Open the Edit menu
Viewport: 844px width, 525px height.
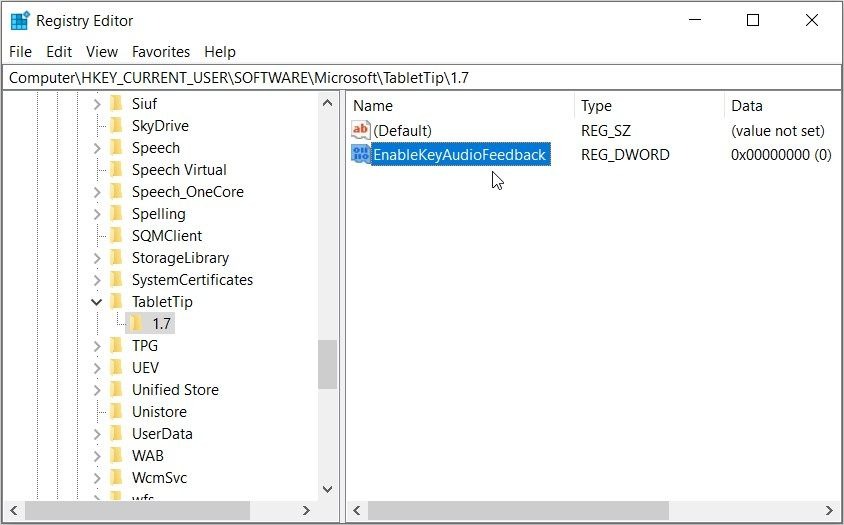[59, 52]
